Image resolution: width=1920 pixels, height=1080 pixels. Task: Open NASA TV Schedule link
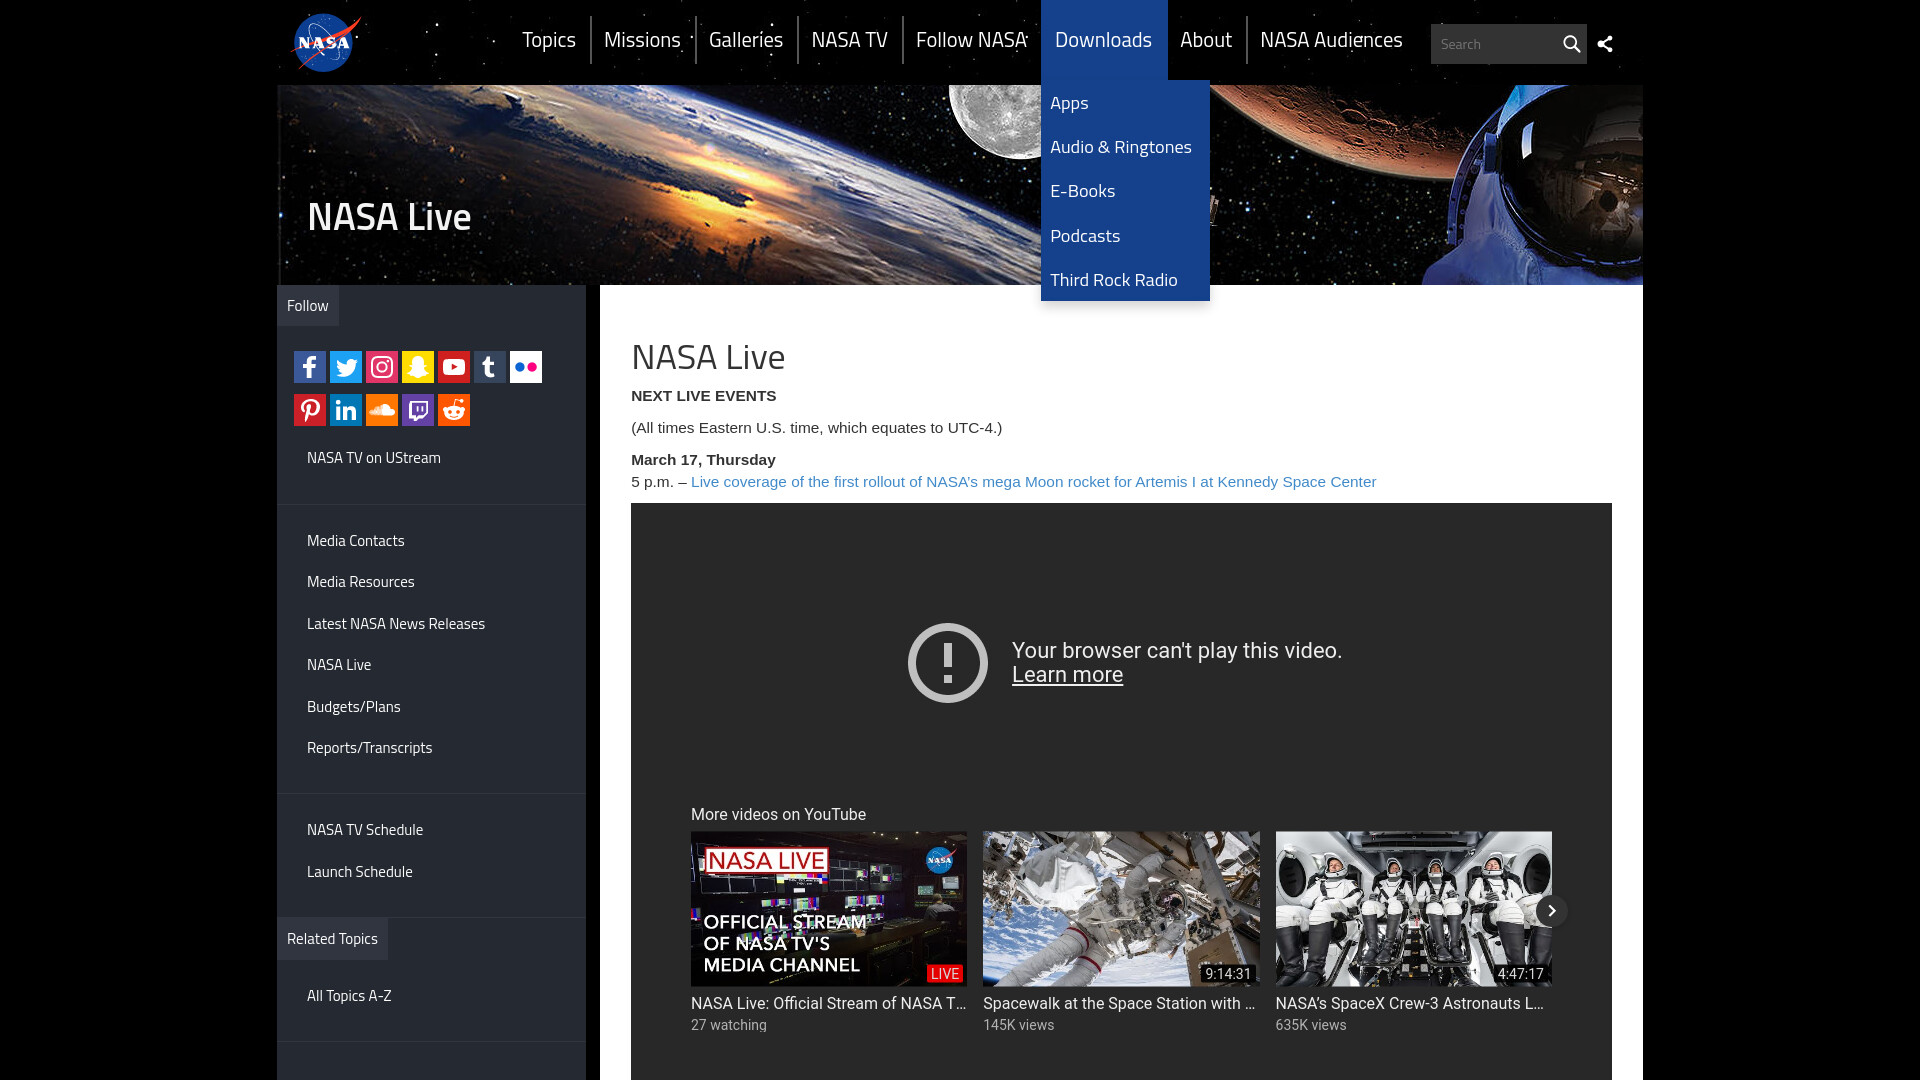(365, 830)
